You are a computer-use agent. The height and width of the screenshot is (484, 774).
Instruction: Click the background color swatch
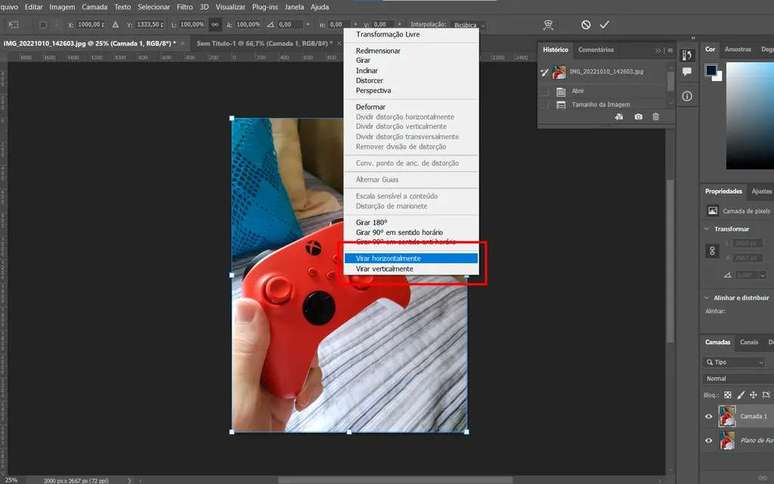tap(718, 77)
